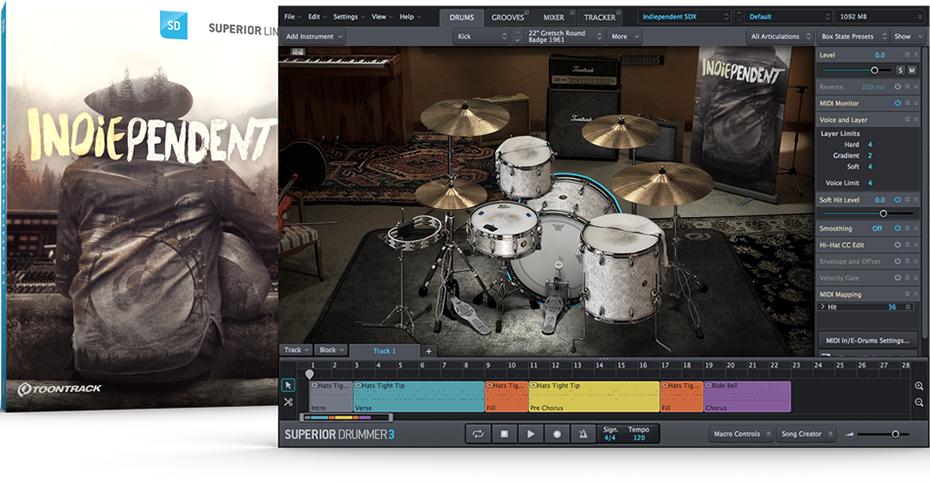The image size is (930, 482).
Task: Mute the instrument with M button
Action: click(x=911, y=70)
